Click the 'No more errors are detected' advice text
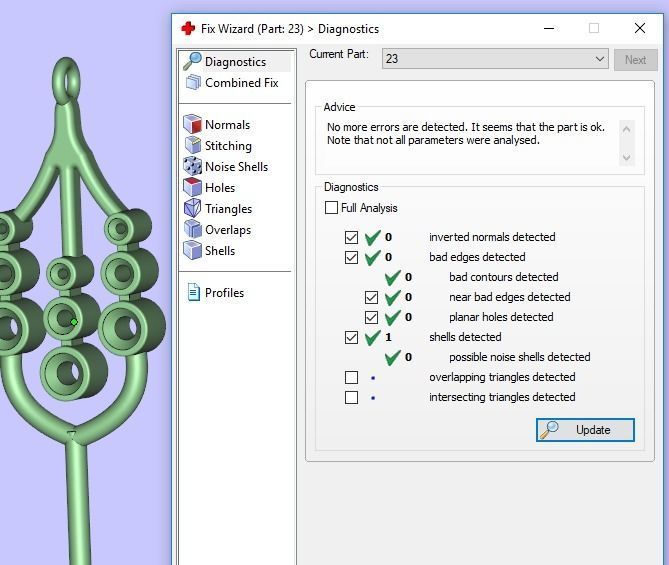Viewport: 669px width, 565px height. [x=465, y=134]
